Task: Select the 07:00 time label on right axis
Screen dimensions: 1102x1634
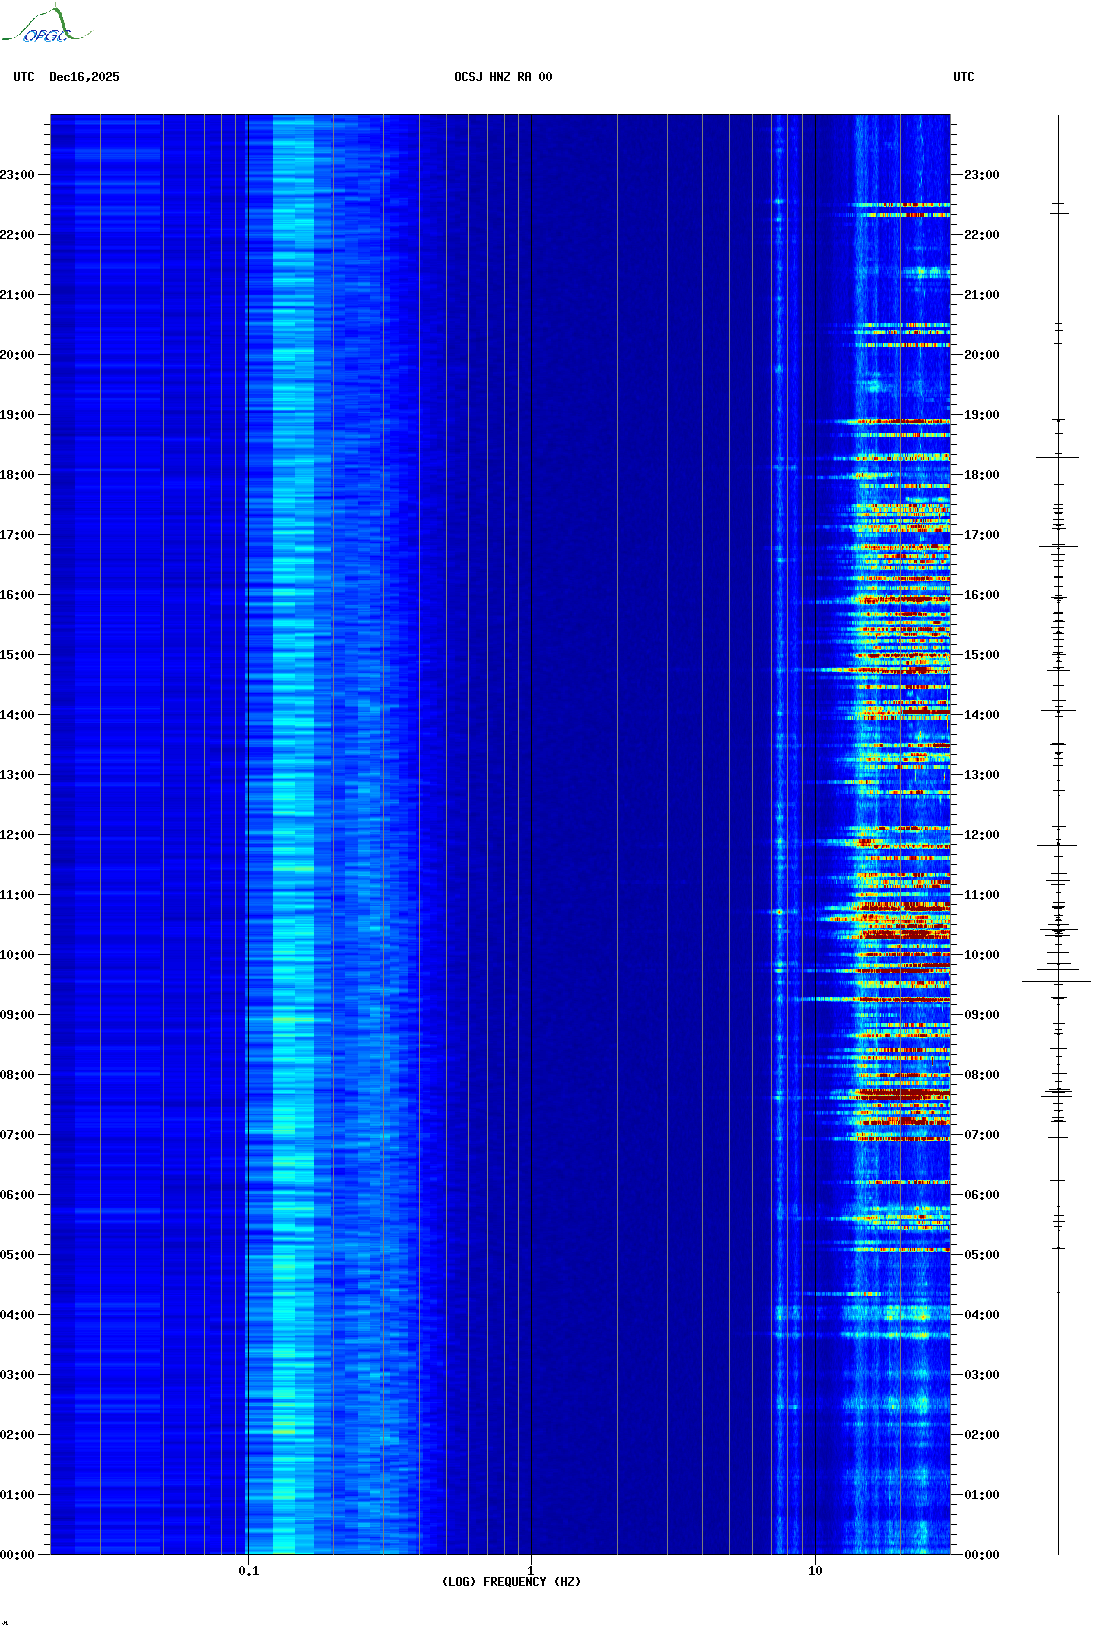Action: click(x=981, y=1135)
